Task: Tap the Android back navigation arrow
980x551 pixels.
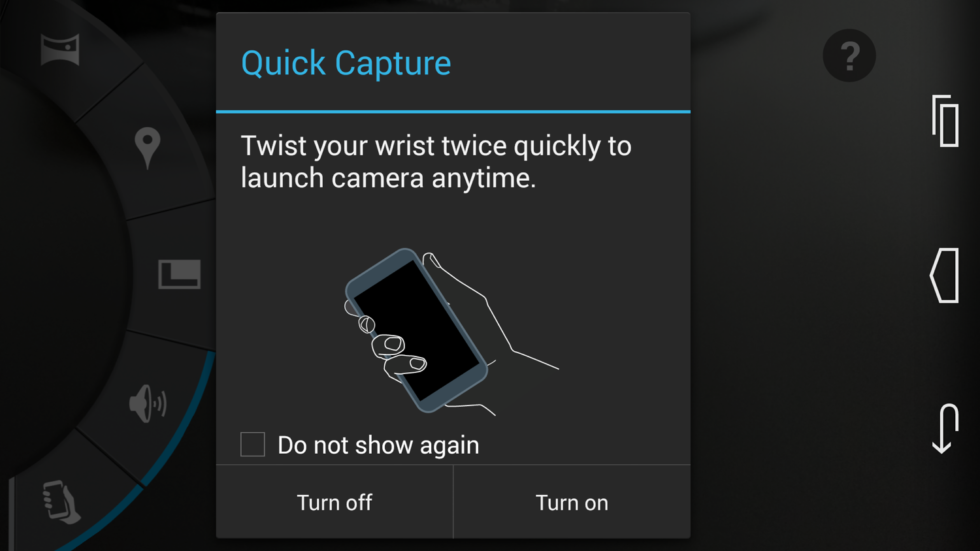Action: pos(945,429)
